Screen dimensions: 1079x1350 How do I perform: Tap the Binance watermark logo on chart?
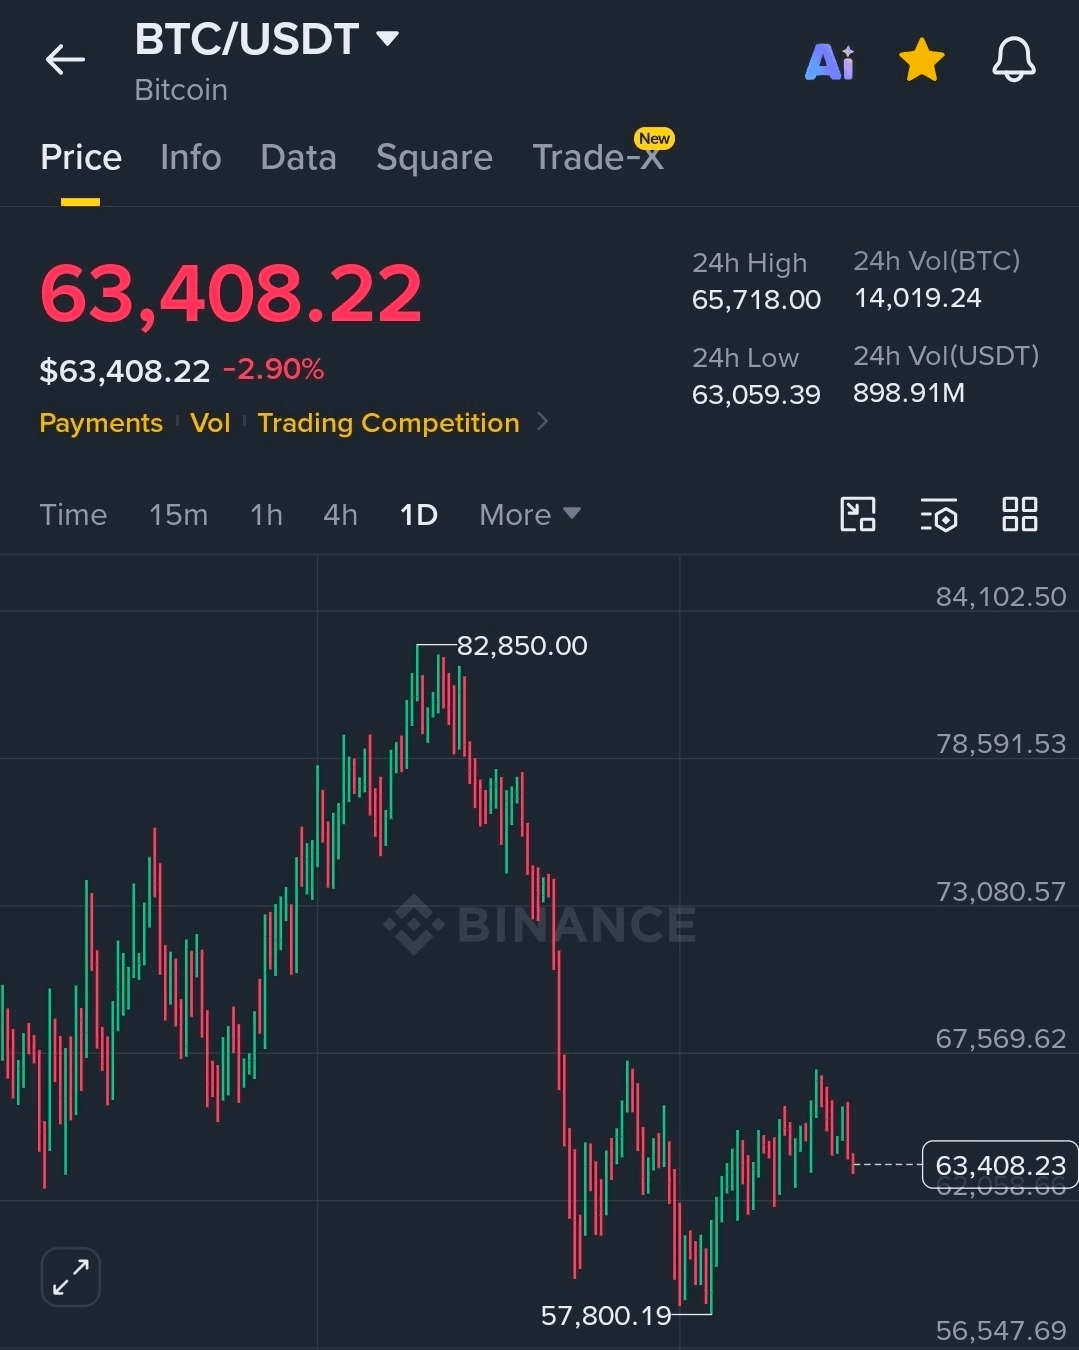540,924
